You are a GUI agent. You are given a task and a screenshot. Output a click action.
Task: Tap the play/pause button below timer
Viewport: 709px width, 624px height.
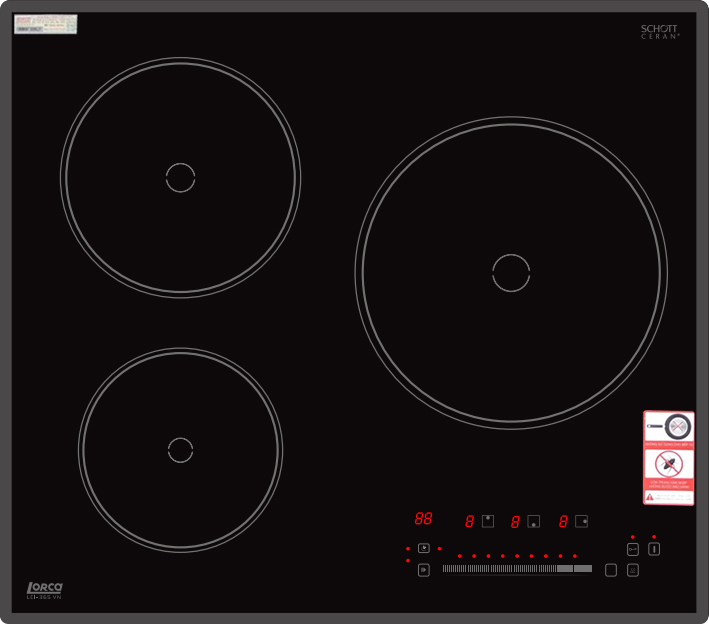[424, 570]
